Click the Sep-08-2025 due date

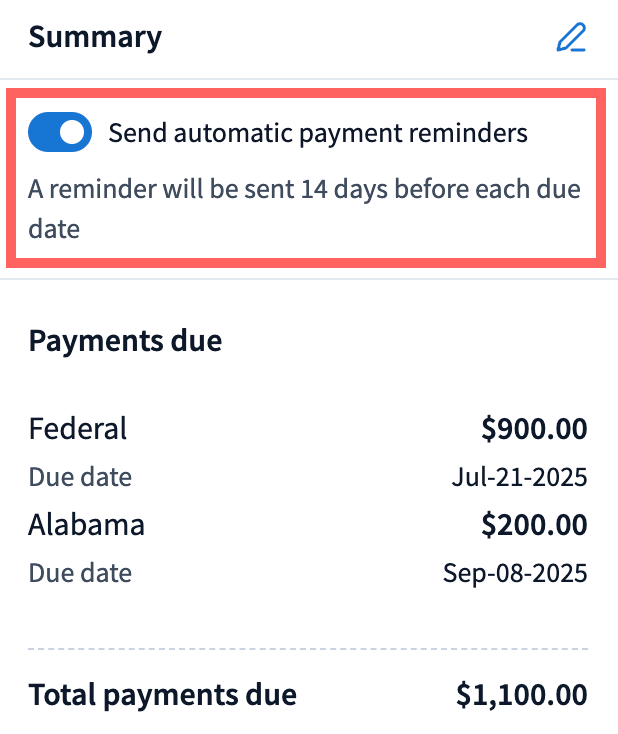(515, 573)
